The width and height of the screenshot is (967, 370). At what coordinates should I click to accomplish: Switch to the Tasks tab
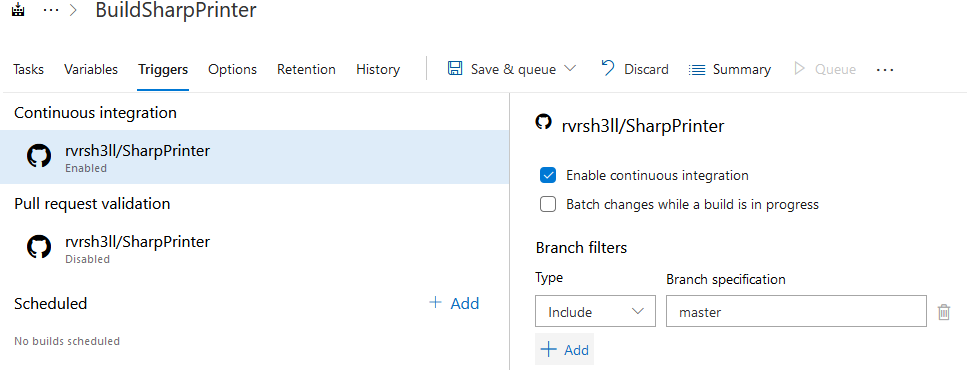(x=28, y=70)
